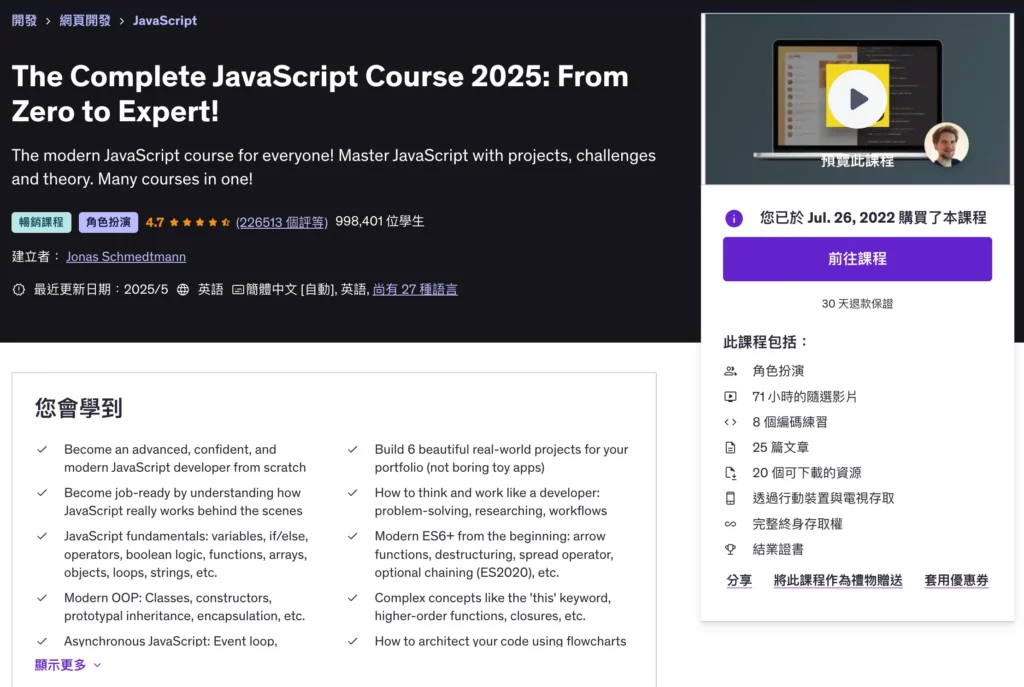Screen dimensions: 1024x687
Task: Click the purple info icon beside purchase date
Action: tap(734, 218)
